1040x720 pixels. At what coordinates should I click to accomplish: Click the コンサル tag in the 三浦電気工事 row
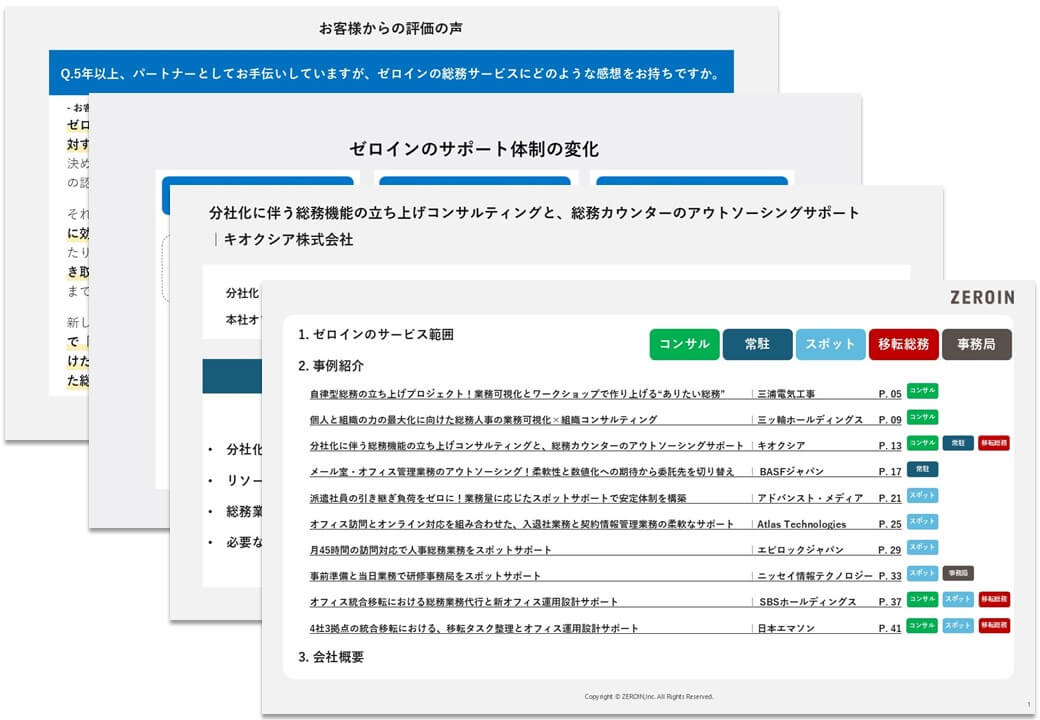[922, 391]
